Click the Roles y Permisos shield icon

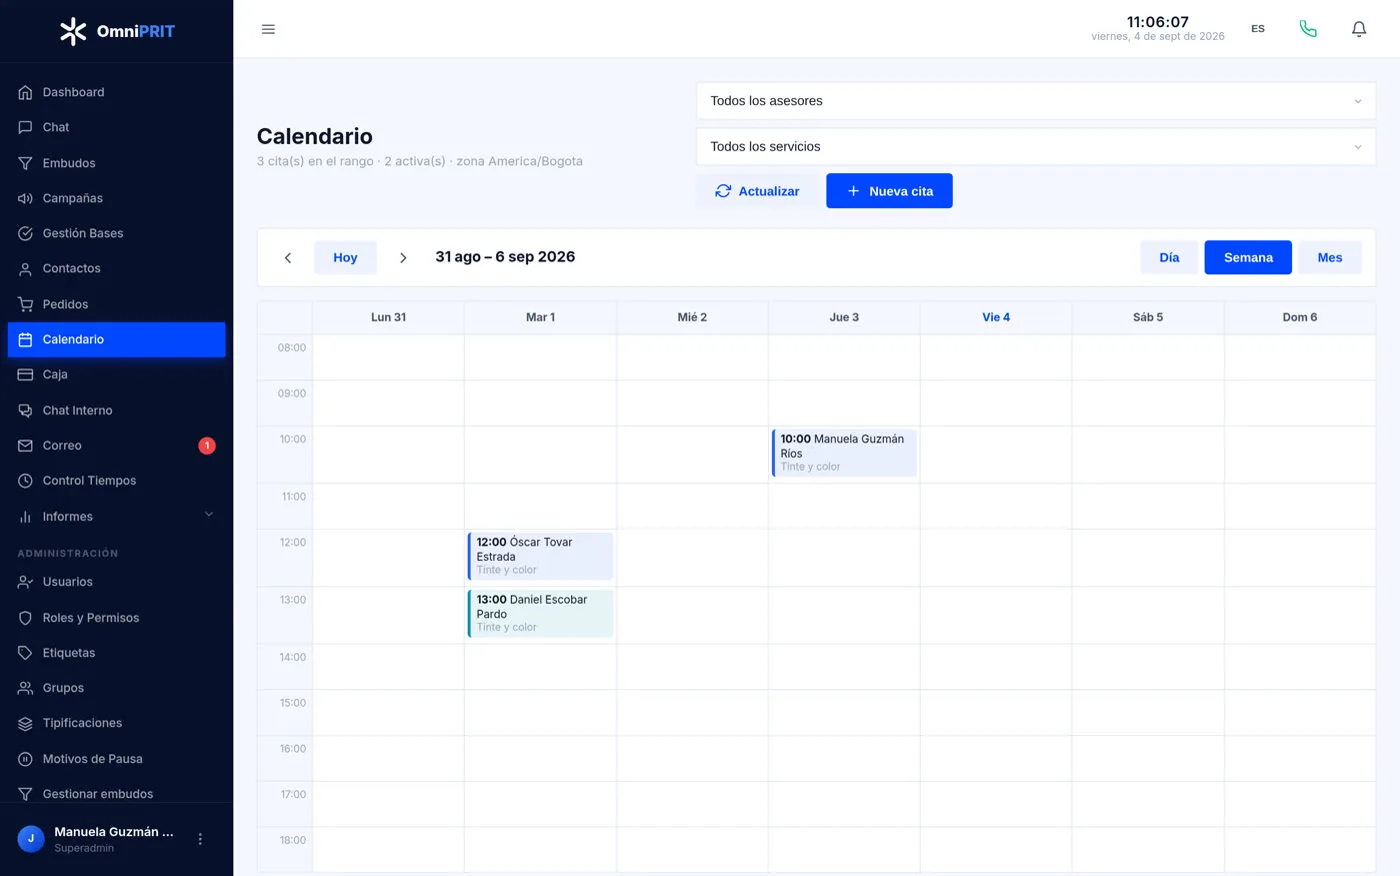click(x=26, y=618)
